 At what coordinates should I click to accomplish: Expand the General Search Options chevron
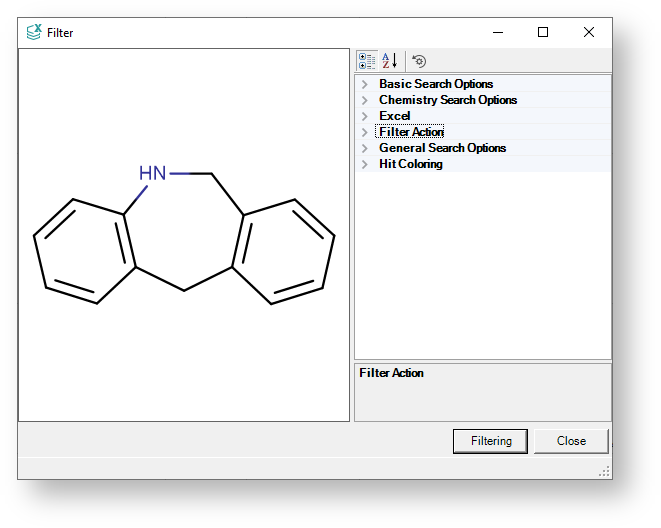click(x=365, y=148)
